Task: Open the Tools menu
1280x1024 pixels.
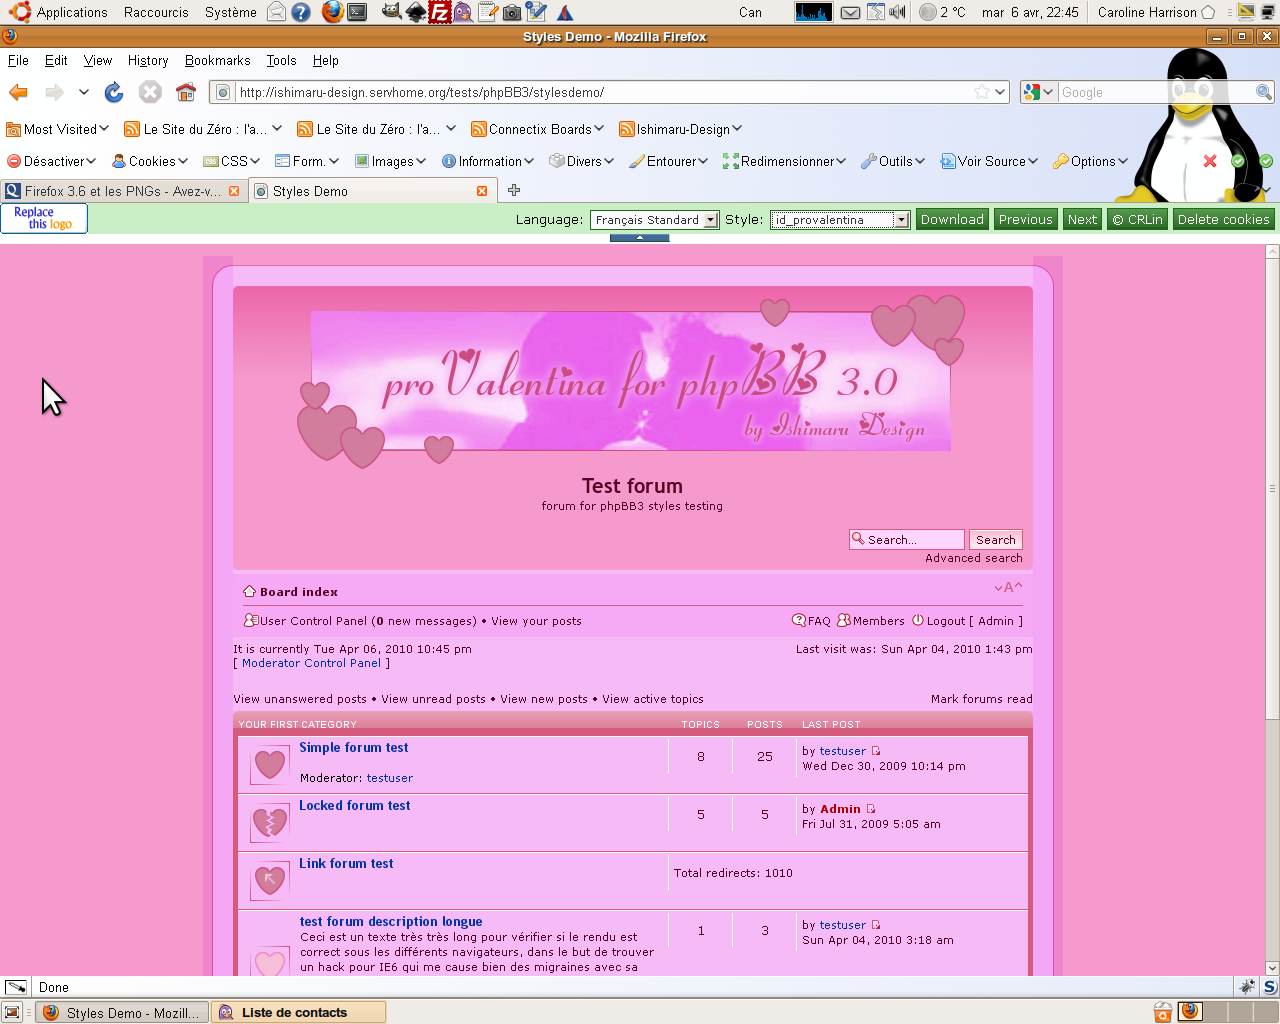Action: [x=281, y=60]
